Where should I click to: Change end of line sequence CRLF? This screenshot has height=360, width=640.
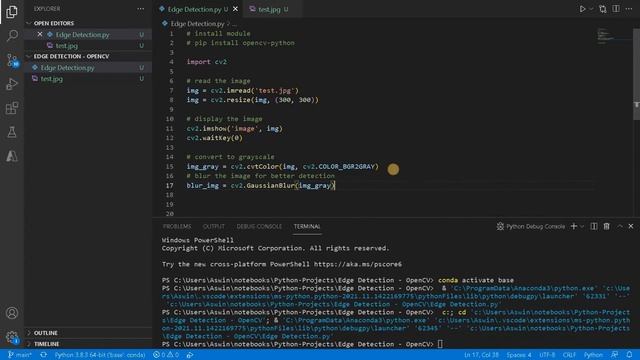pos(569,355)
